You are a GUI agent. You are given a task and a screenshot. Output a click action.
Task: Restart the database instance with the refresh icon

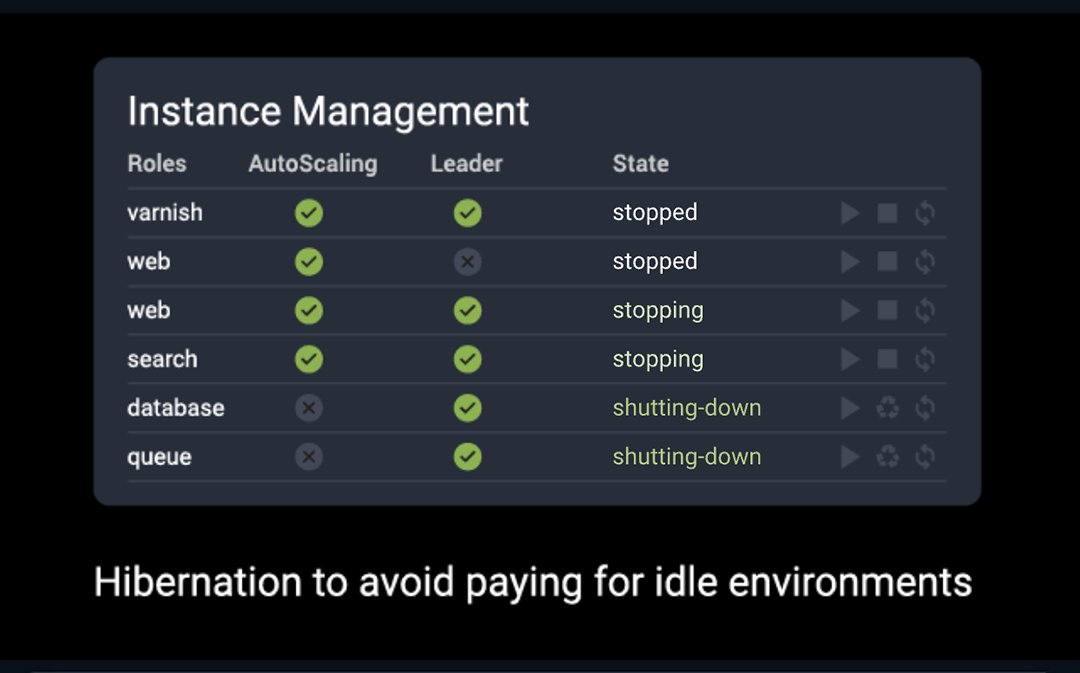point(925,408)
